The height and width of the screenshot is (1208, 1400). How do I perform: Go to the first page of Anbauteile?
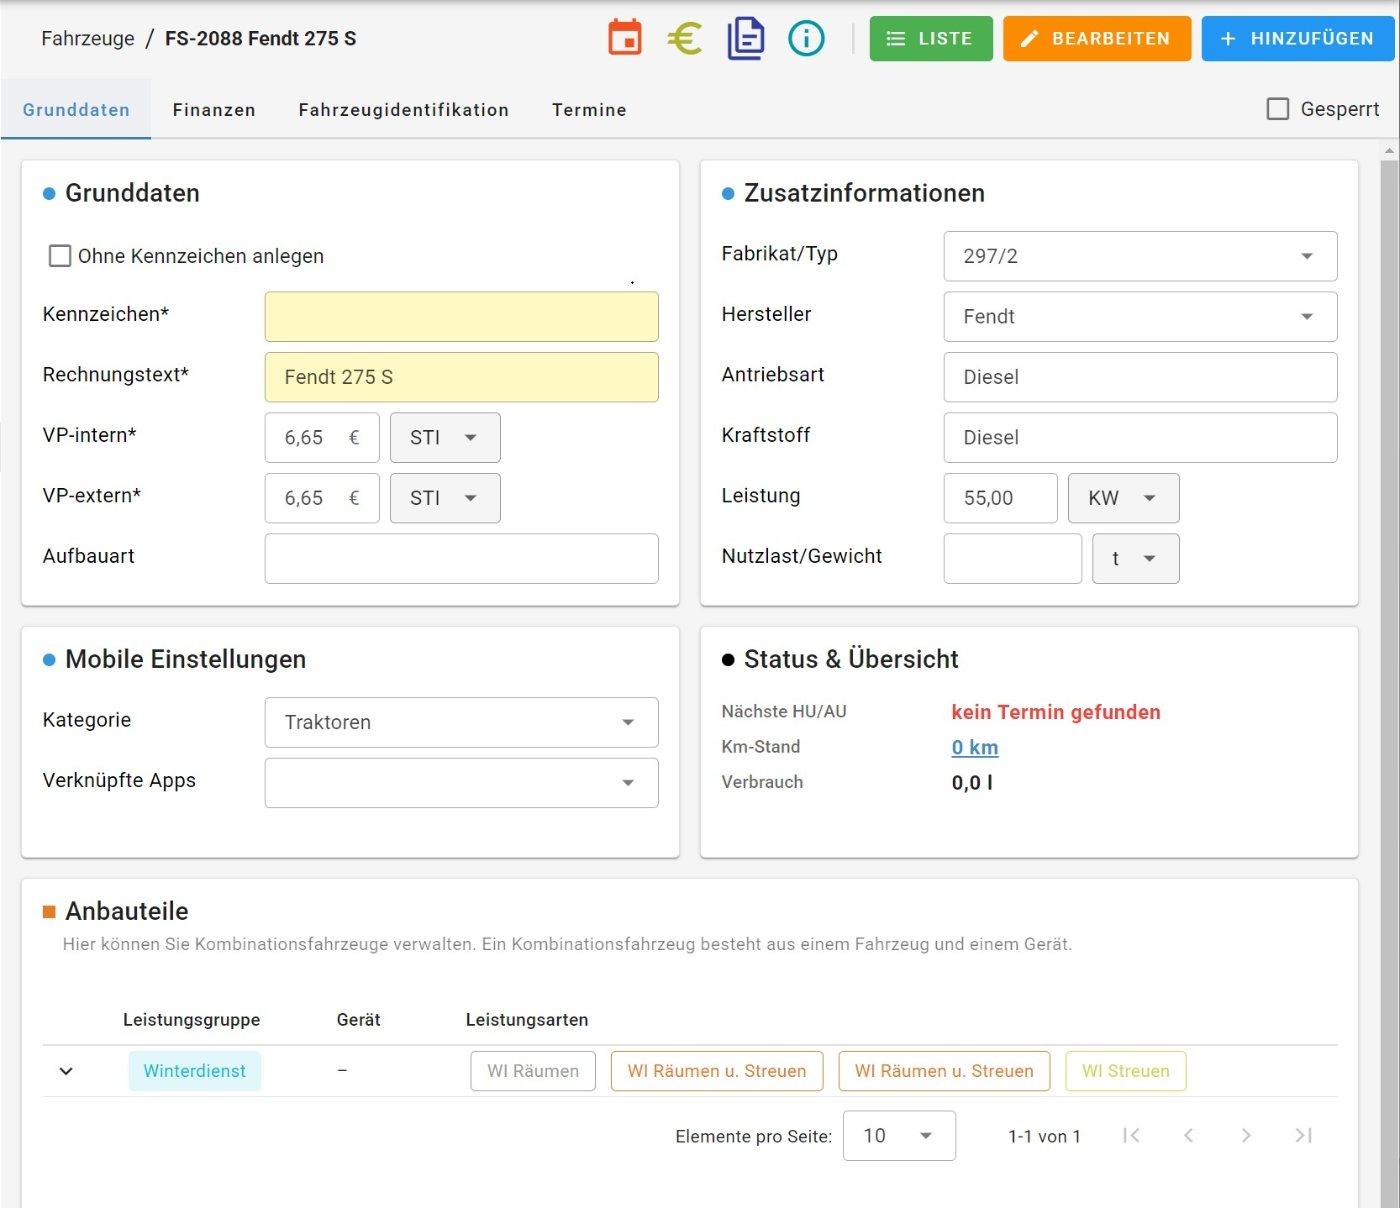[x=1131, y=1135]
